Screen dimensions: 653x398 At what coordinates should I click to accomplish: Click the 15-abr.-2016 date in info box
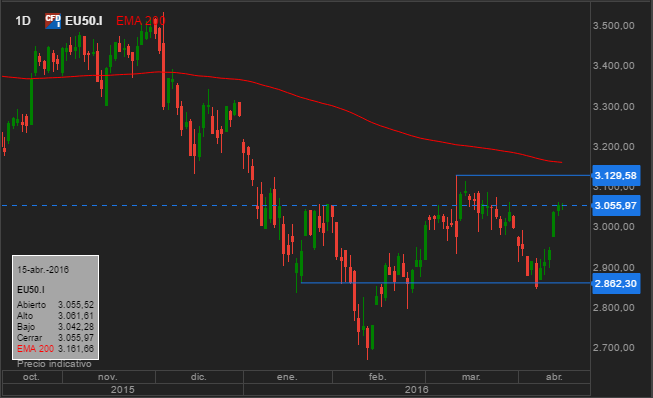click(43, 270)
